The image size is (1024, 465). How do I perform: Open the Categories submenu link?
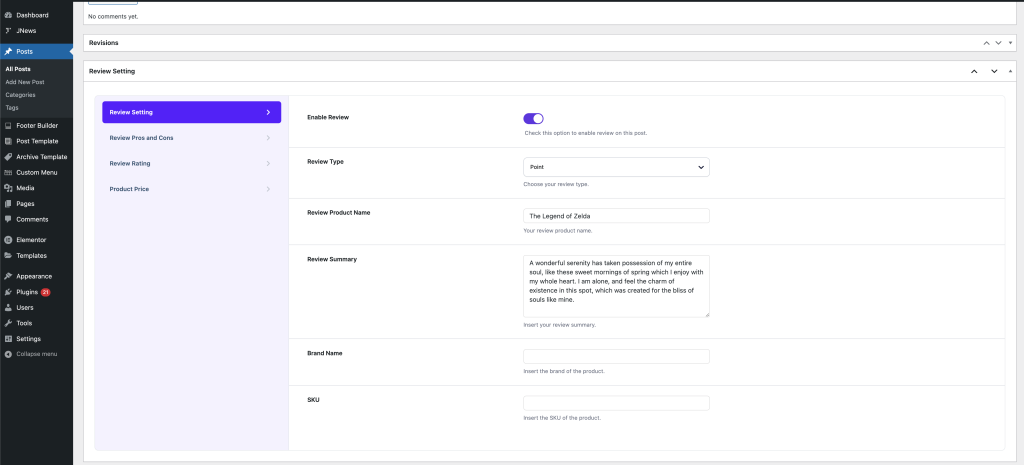20,95
